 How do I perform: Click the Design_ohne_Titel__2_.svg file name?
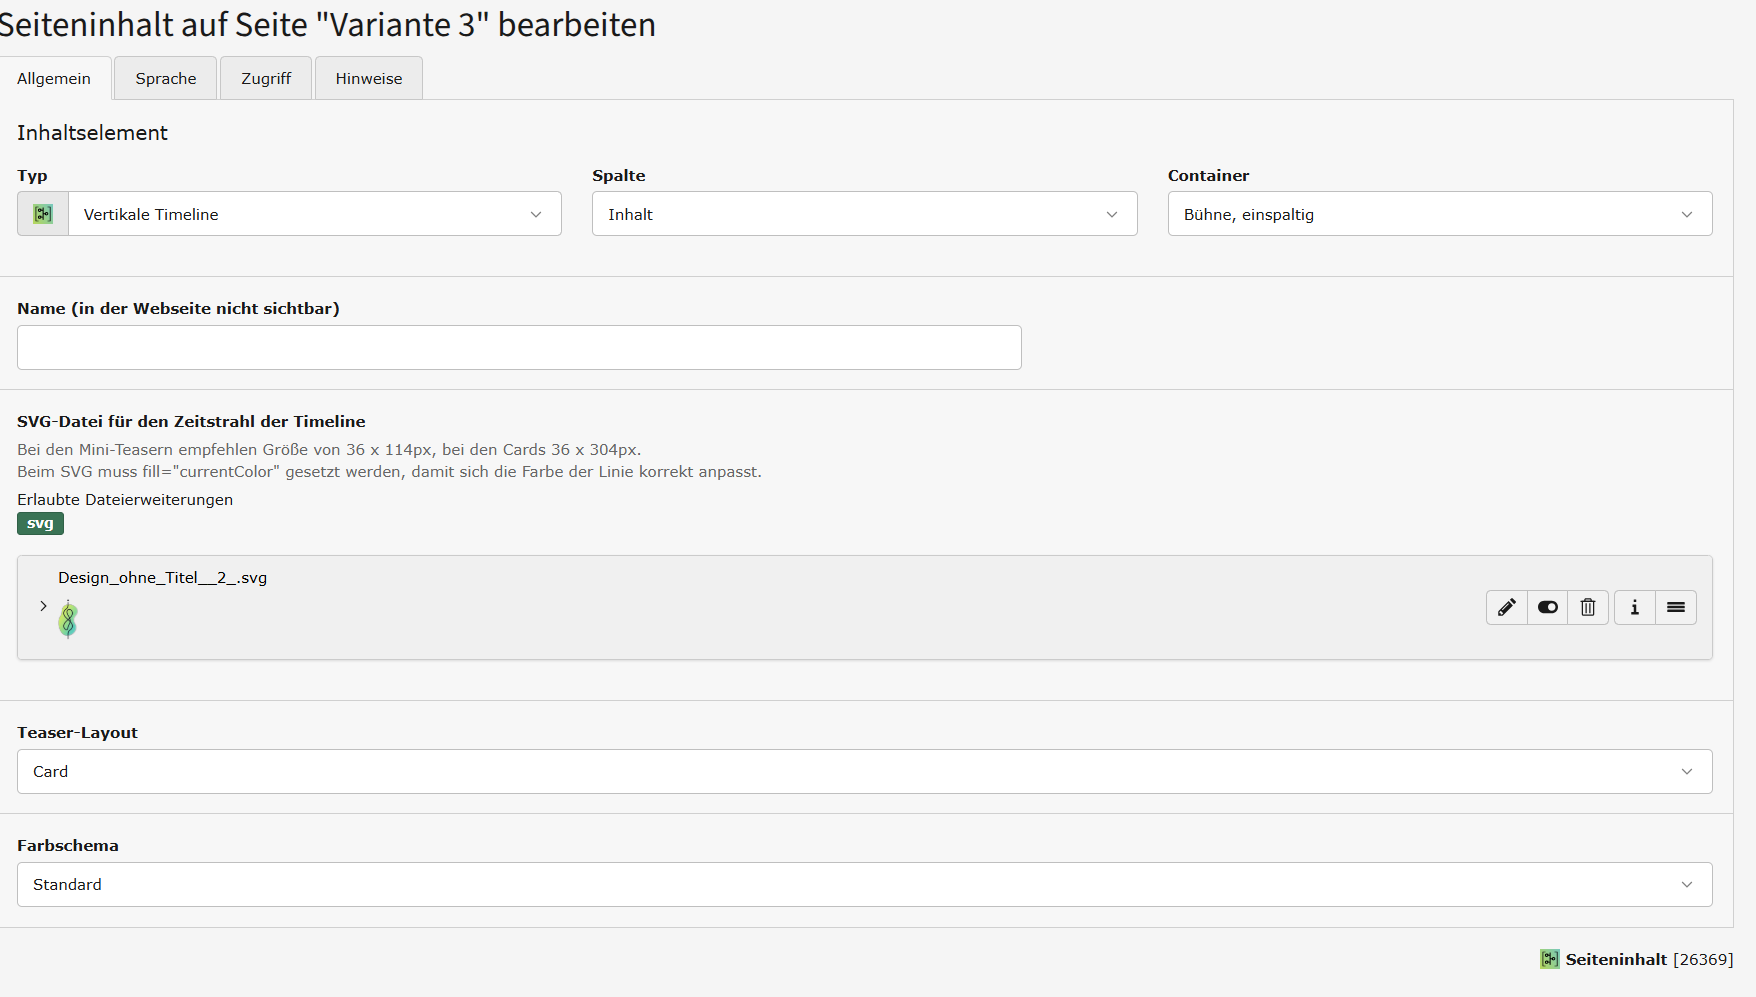pos(162,577)
